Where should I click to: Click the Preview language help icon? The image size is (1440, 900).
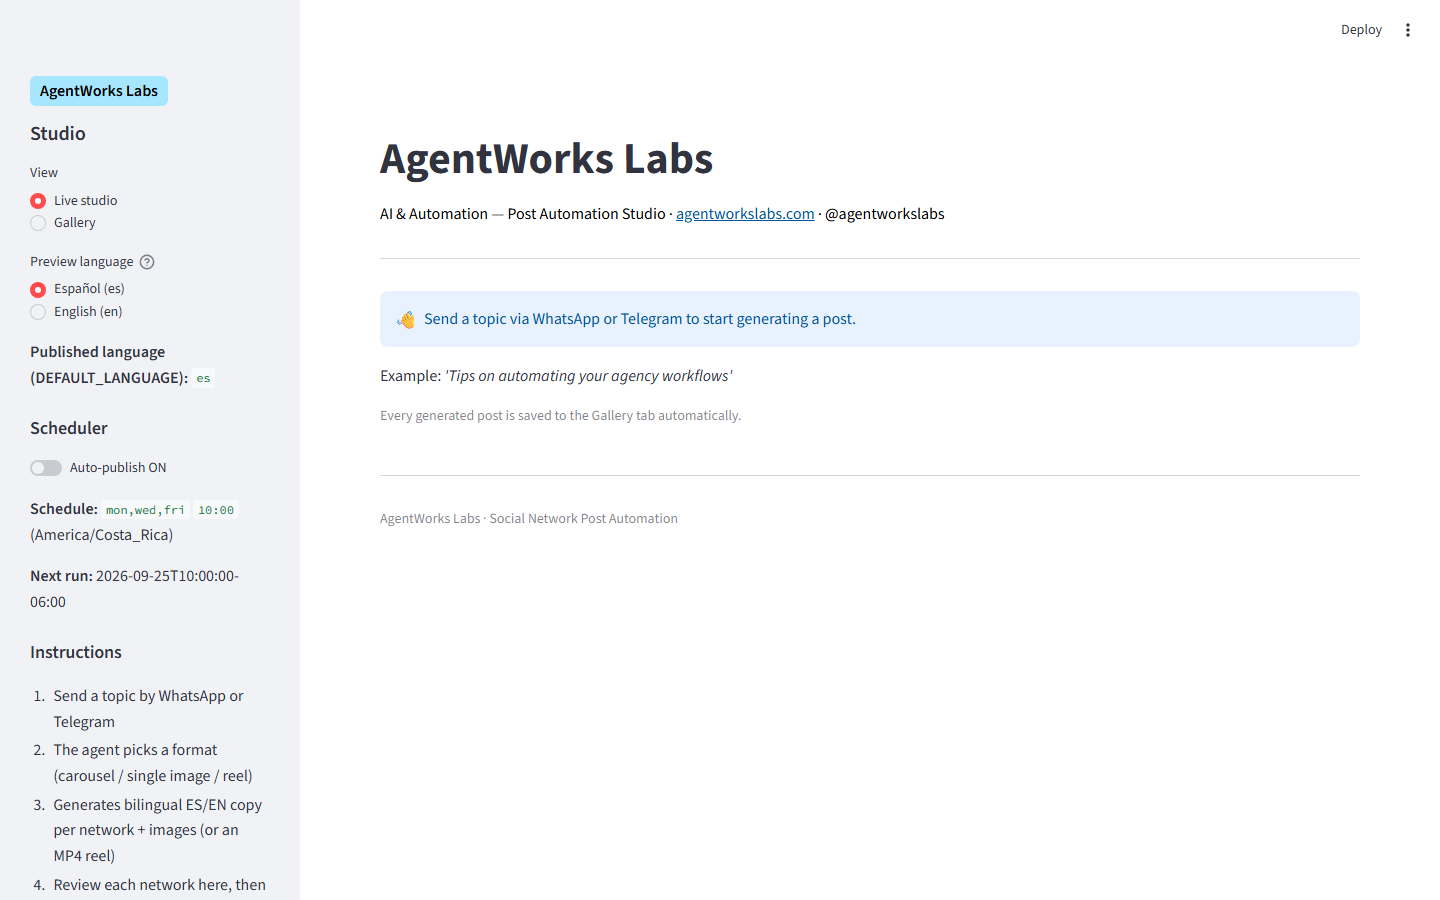click(147, 262)
